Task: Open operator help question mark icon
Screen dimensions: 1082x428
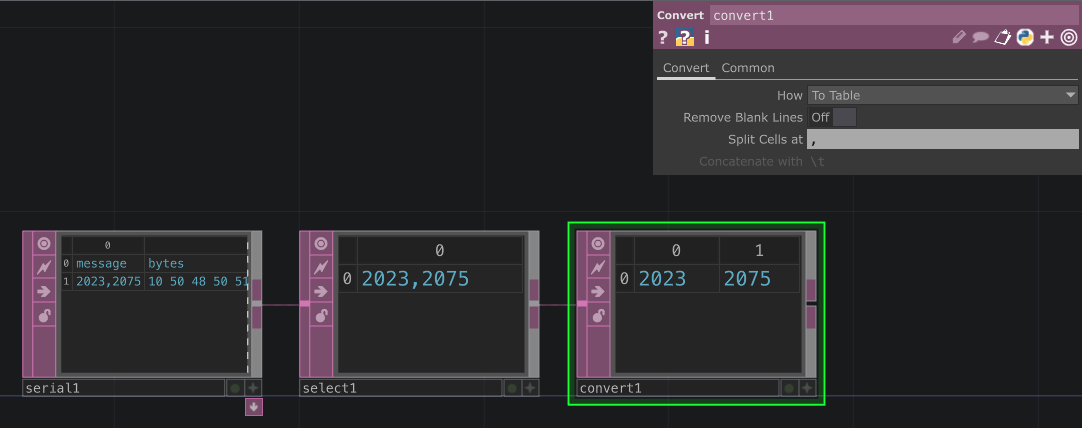Action: (x=662, y=38)
